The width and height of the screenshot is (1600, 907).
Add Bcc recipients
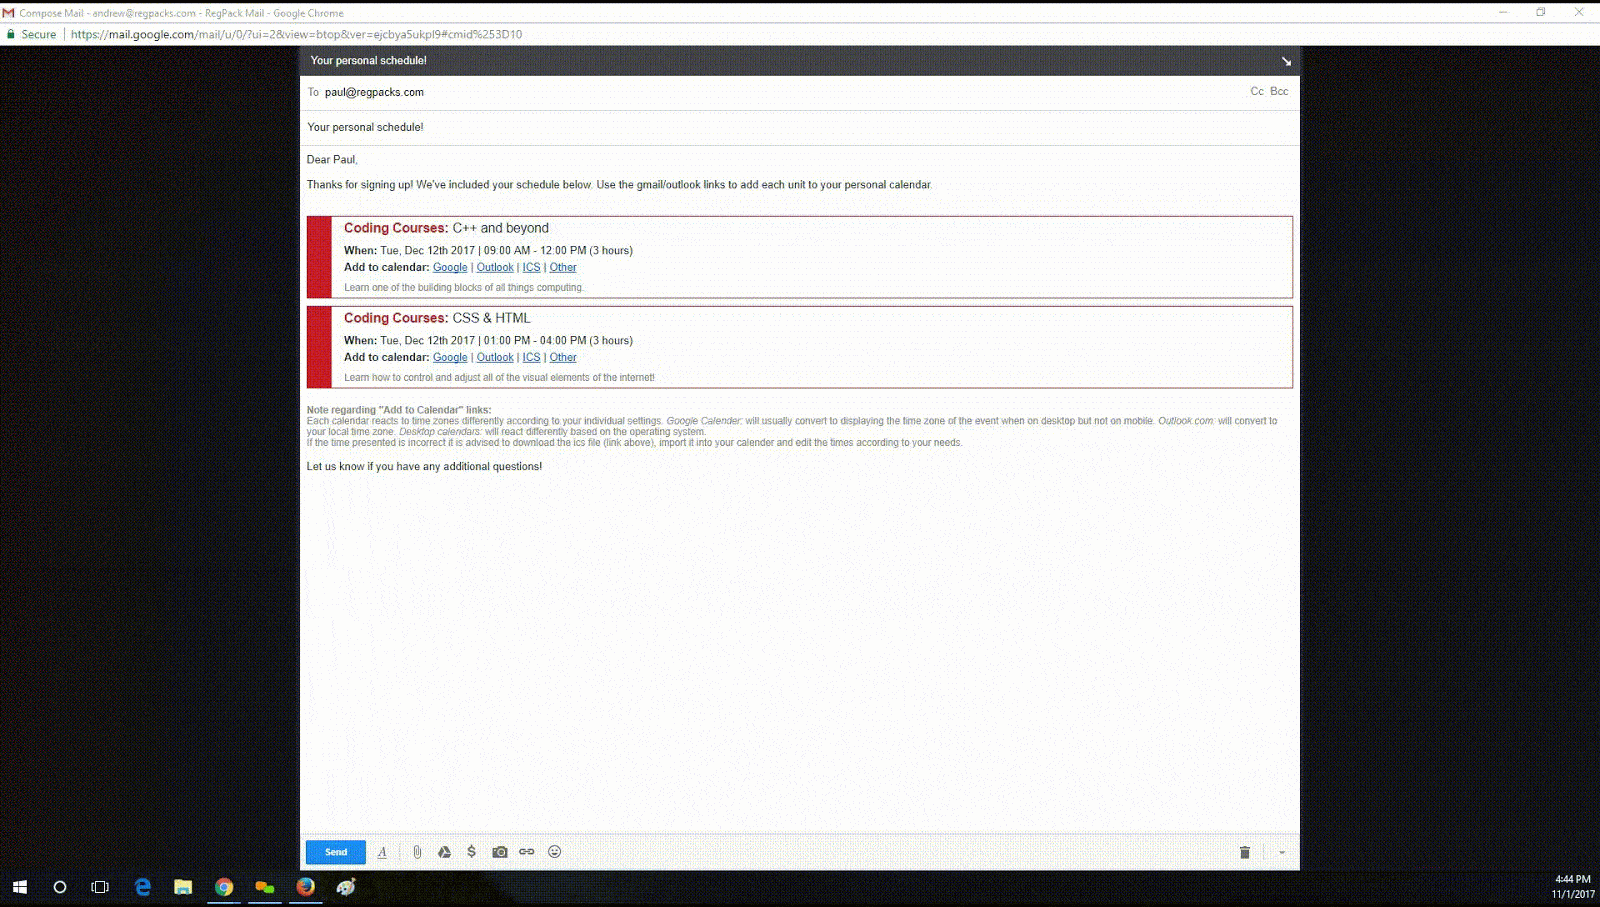[x=1279, y=91]
